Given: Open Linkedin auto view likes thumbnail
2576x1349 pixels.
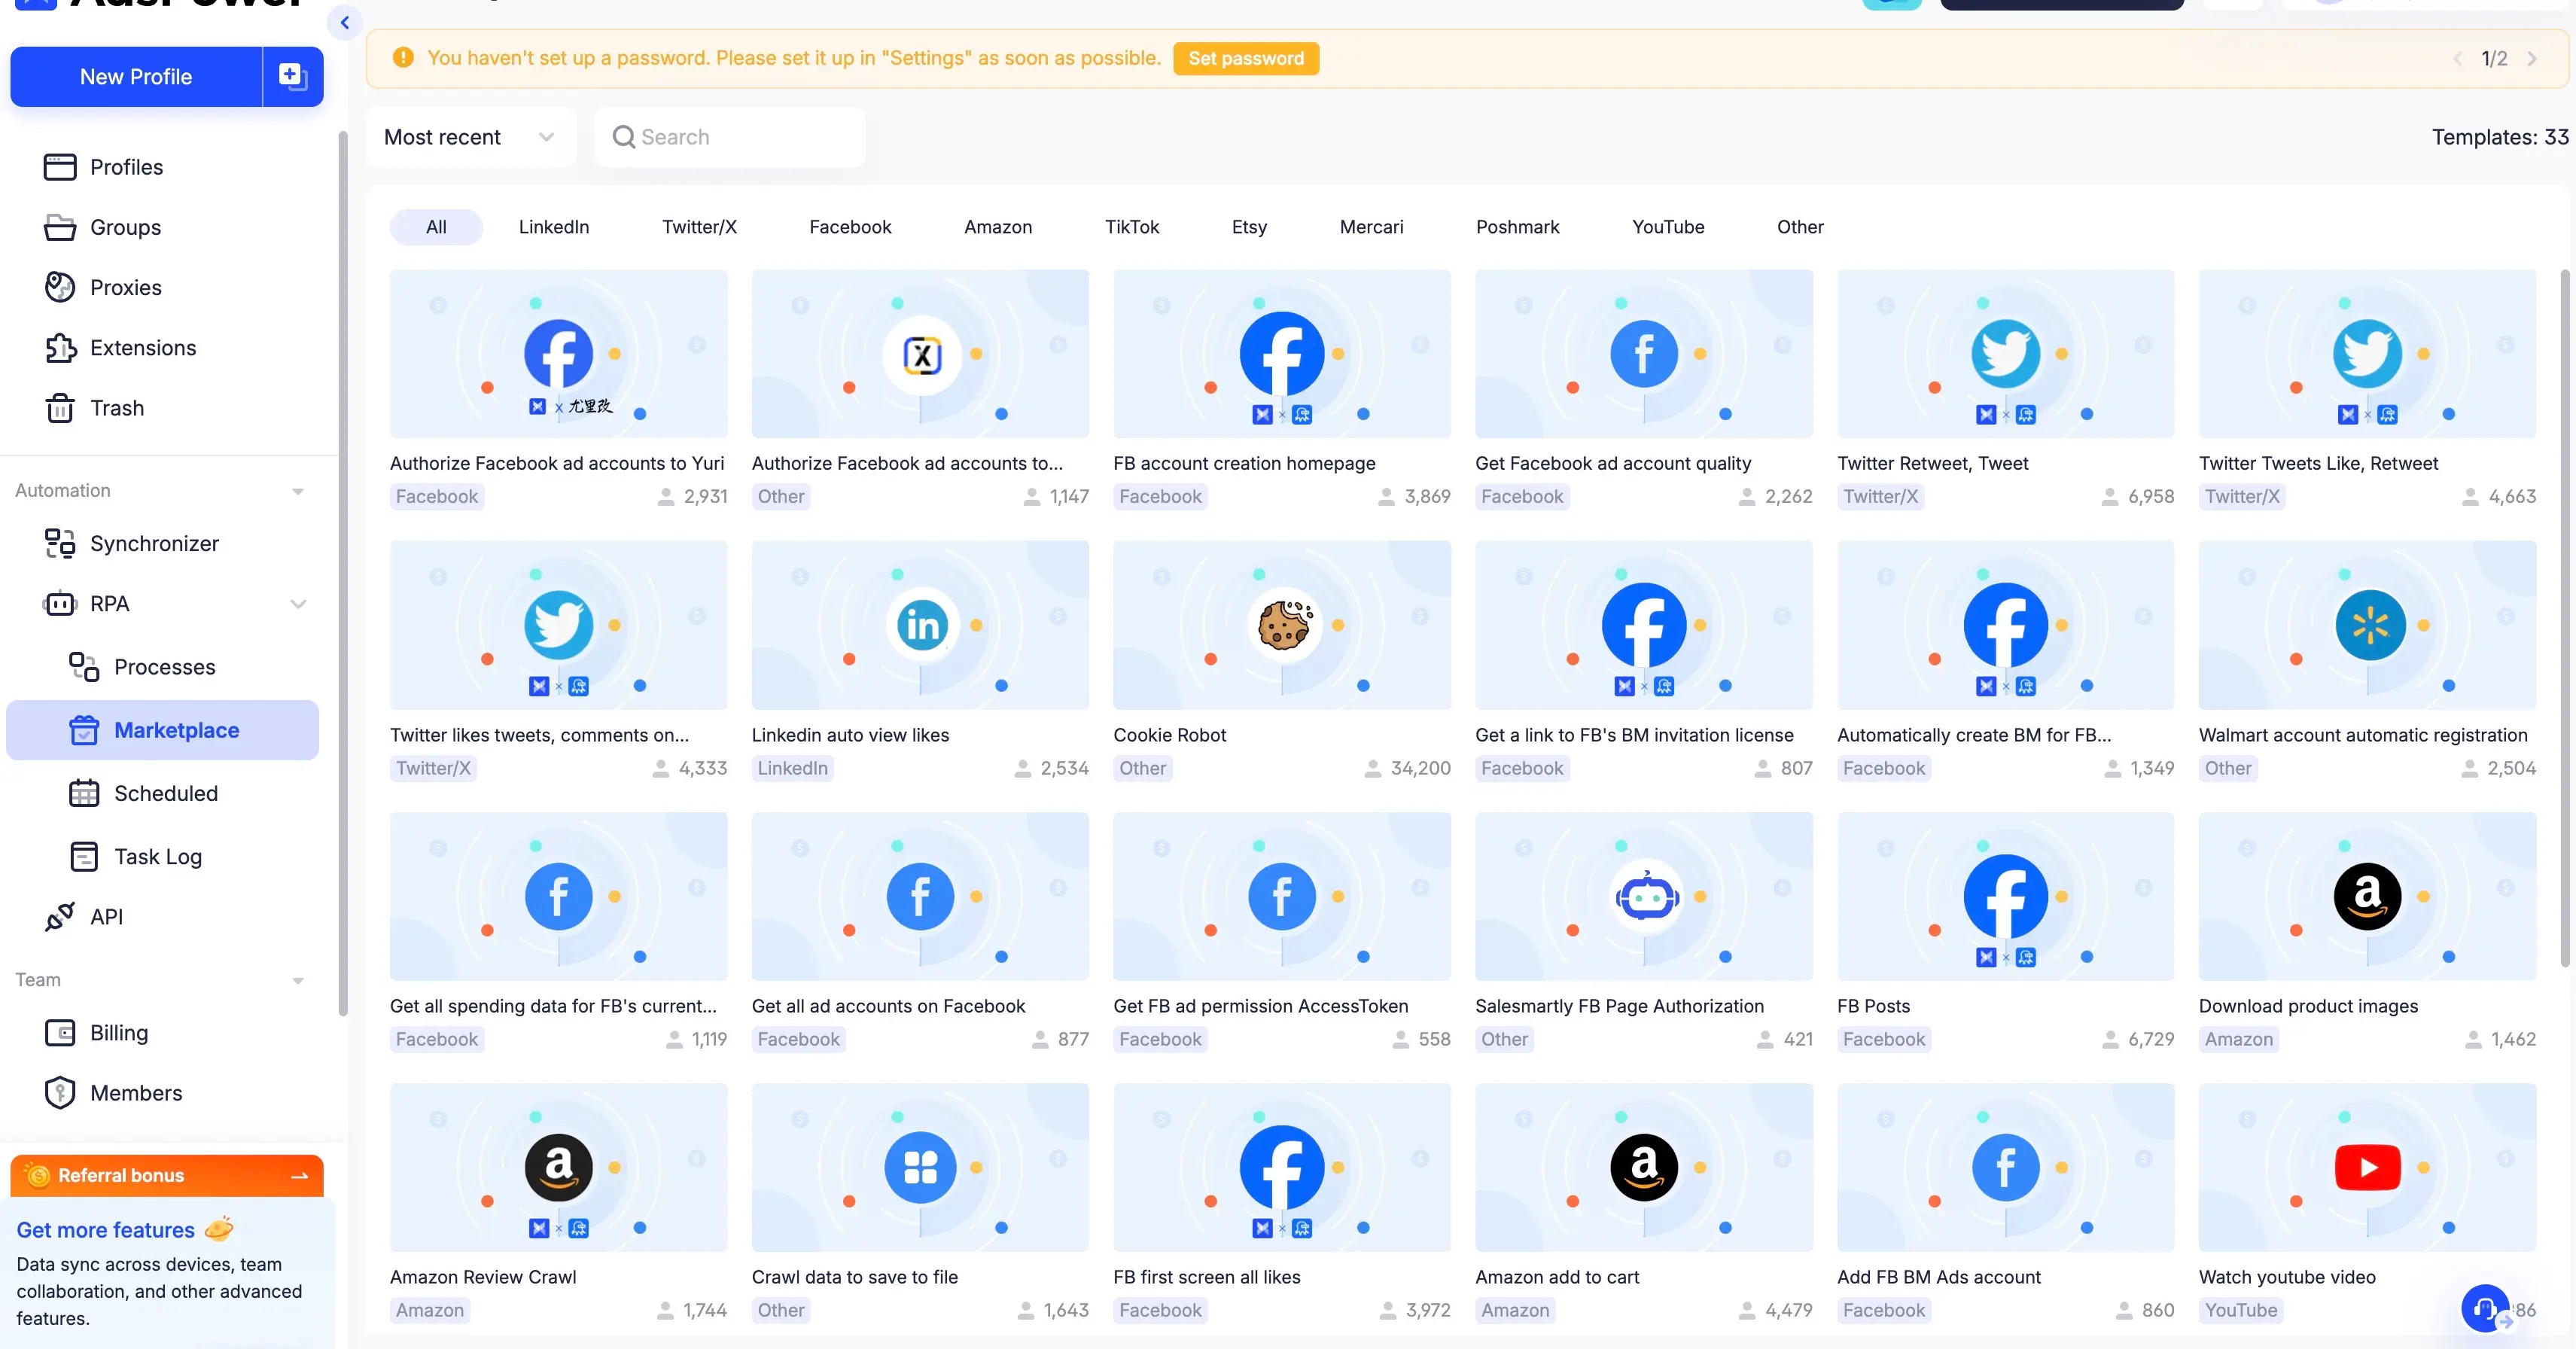Looking at the screenshot, I should click(x=920, y=625).
